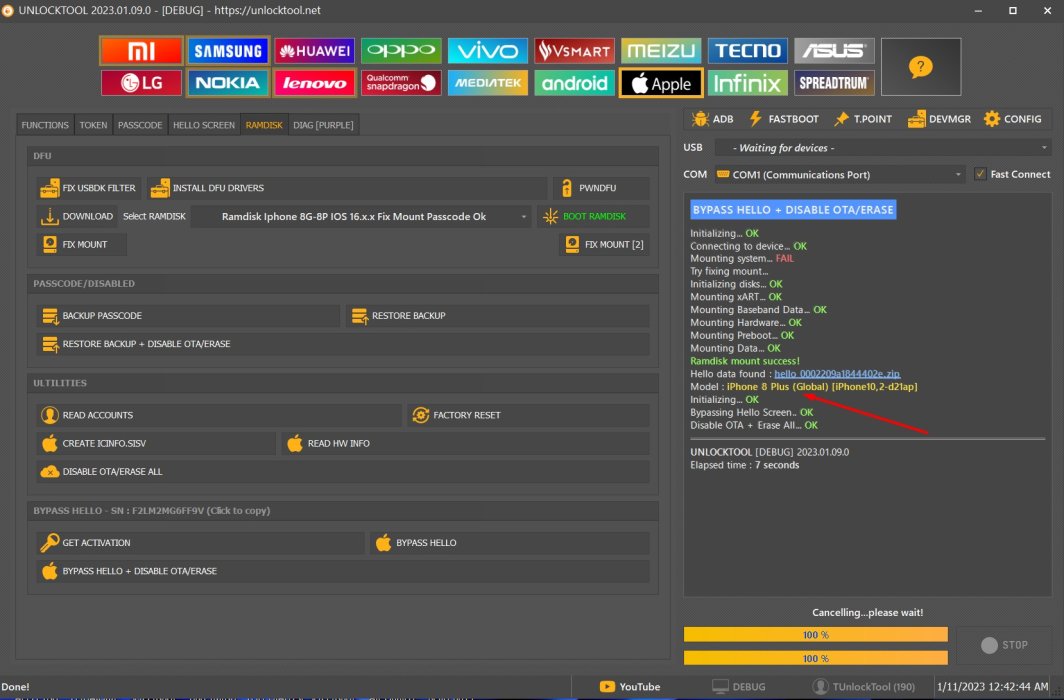Click the BYPASS HELLO button

point(510,543)
